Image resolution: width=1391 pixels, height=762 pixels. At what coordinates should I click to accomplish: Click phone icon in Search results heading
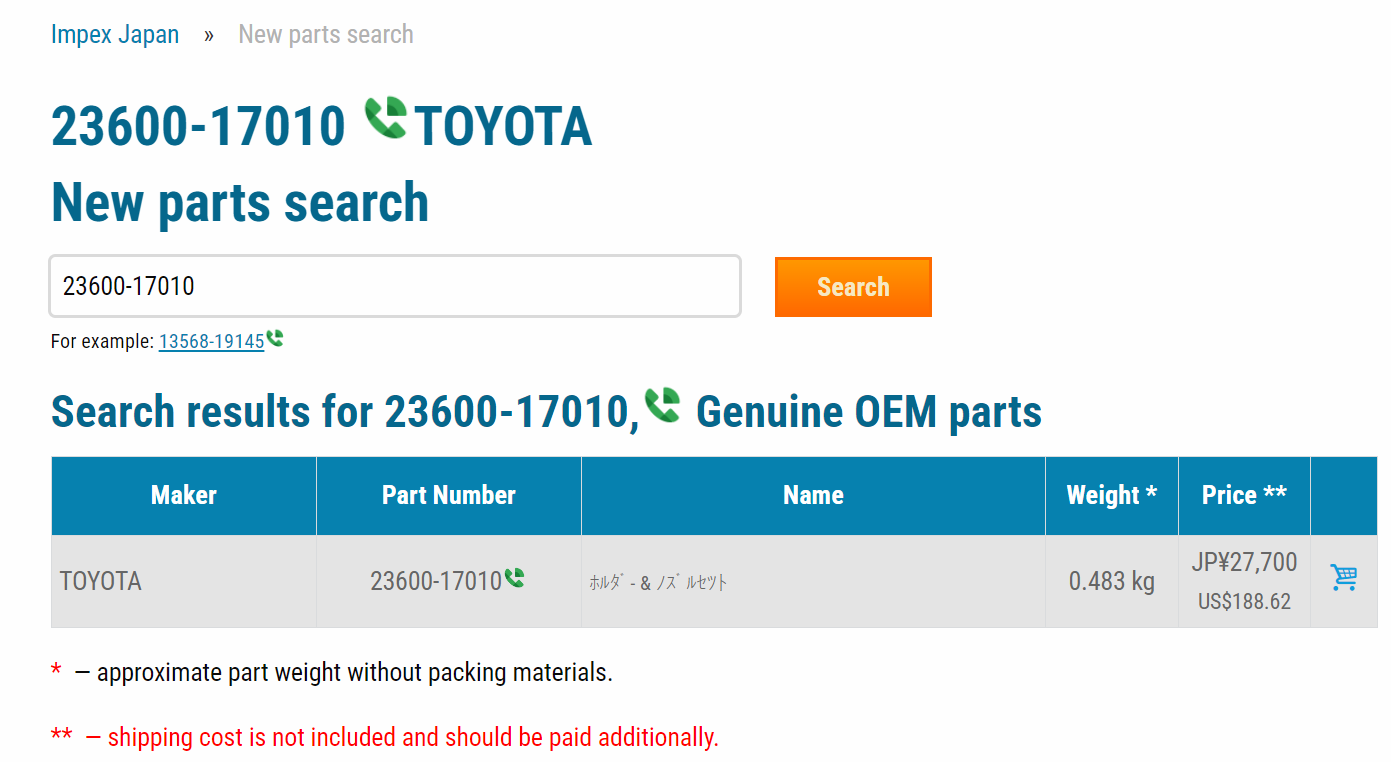[x=662, y=405]
